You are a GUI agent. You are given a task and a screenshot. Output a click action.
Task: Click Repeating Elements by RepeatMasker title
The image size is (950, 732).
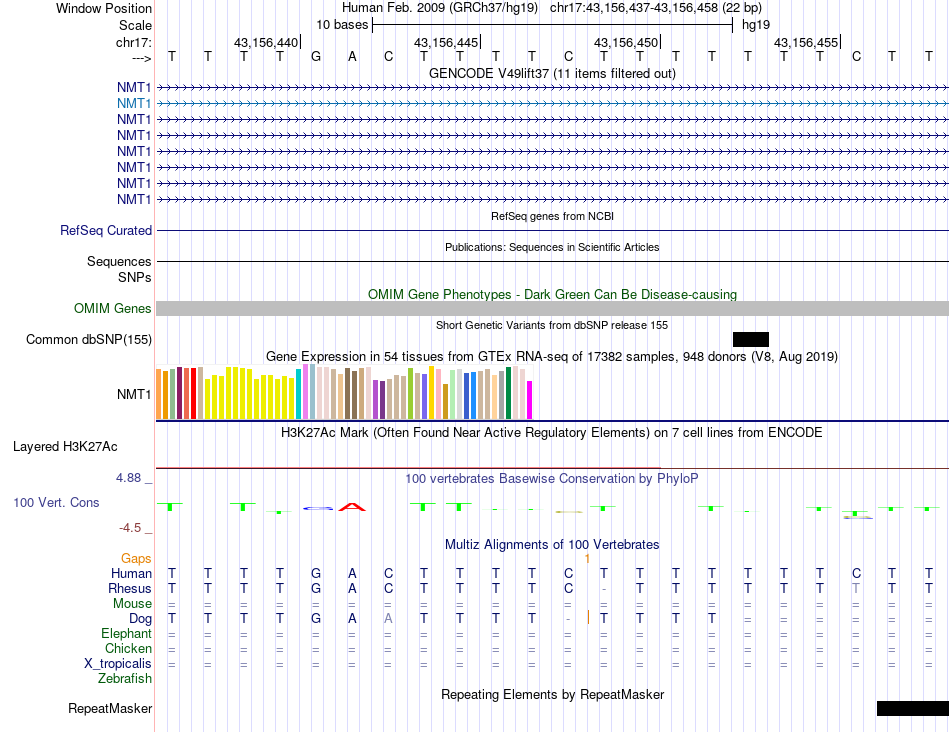[553, 694]
